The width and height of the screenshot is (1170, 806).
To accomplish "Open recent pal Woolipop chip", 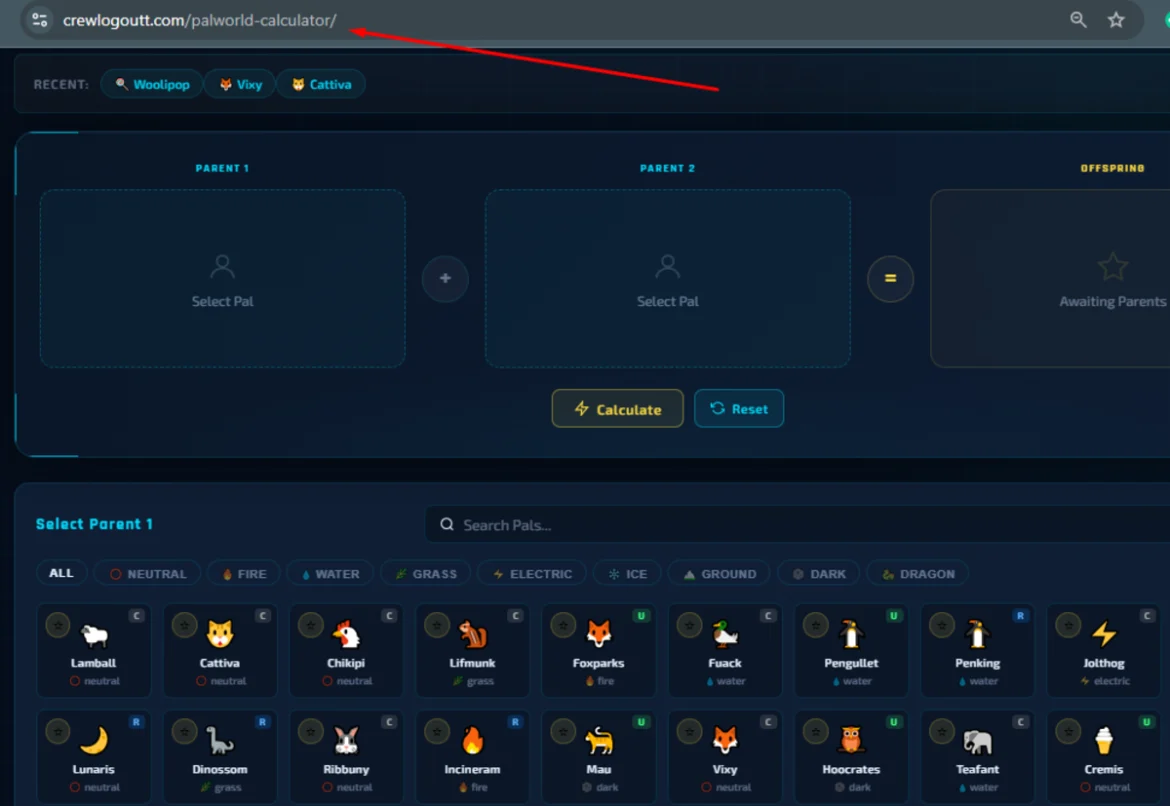I will pos(152,84).
